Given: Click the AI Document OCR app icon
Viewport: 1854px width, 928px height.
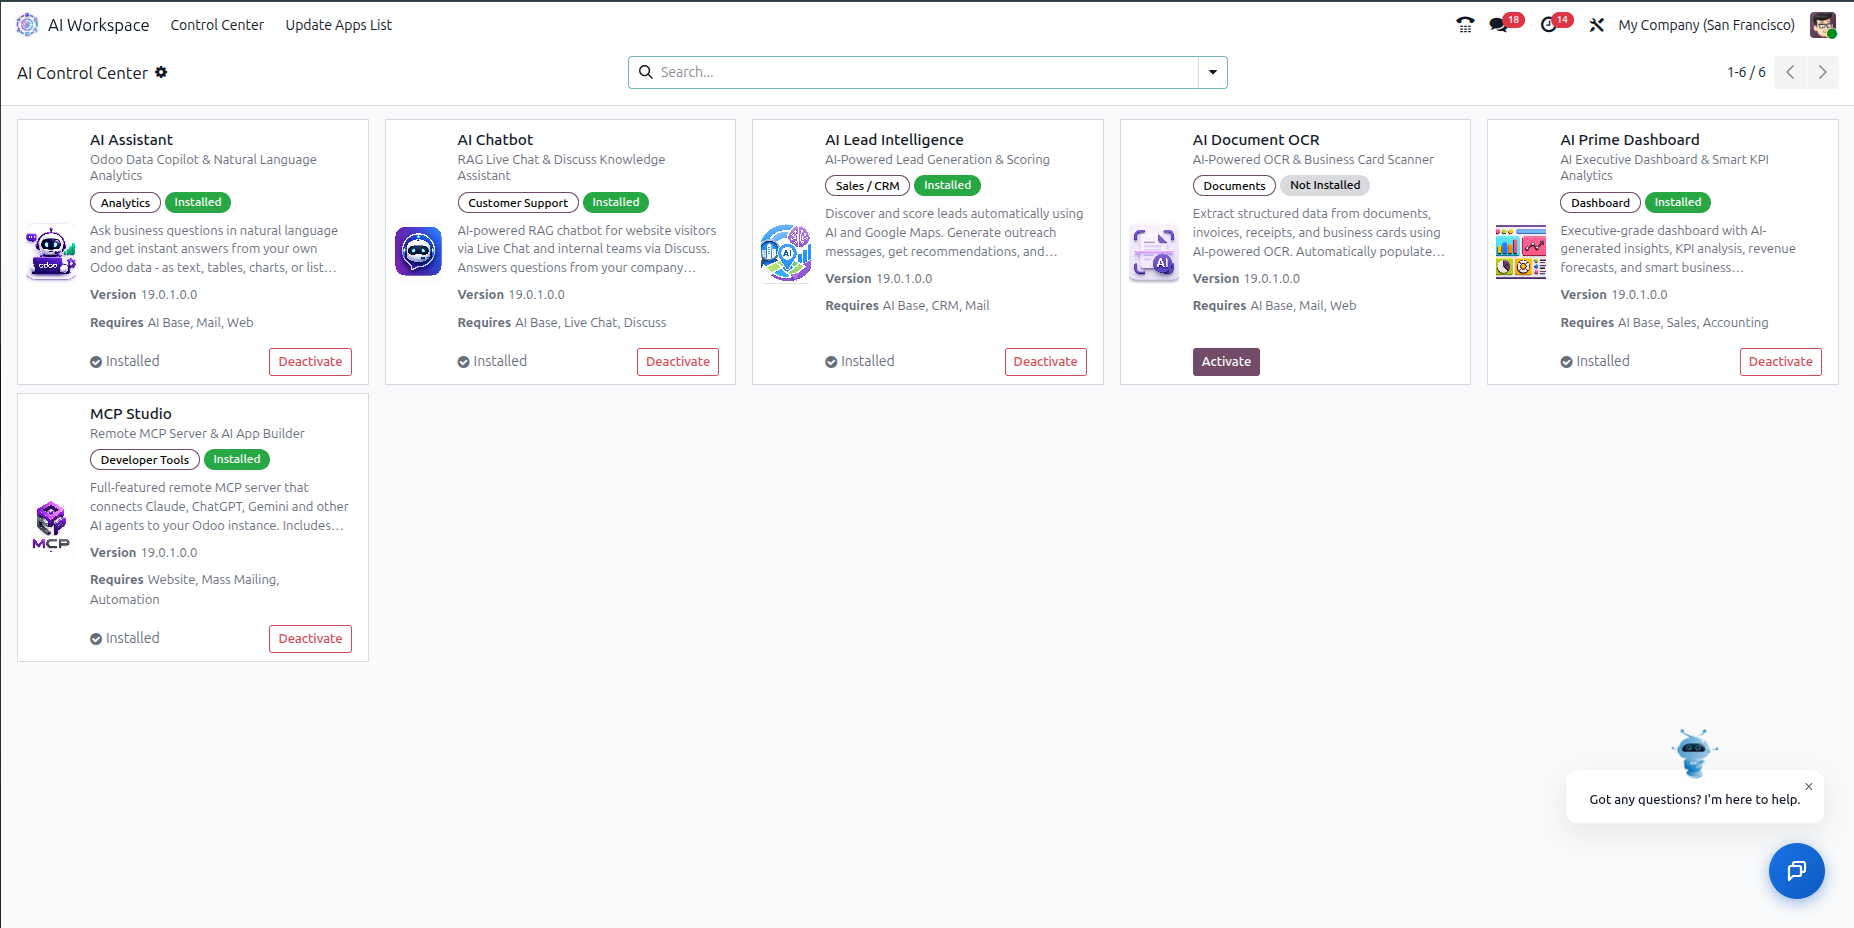Looking at the screenshot, I should 1154,252.
